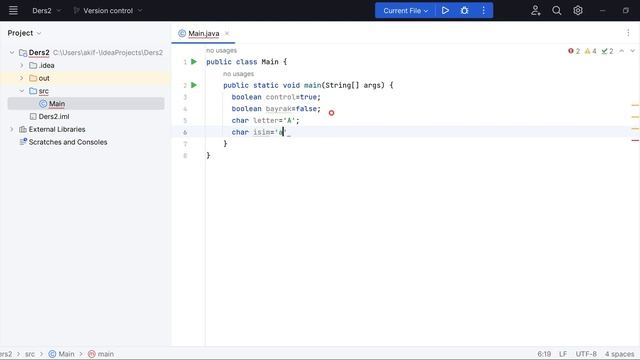Click the 'no usages' hint above main method
The image size is (640, 360).
[x=238, y=74]
